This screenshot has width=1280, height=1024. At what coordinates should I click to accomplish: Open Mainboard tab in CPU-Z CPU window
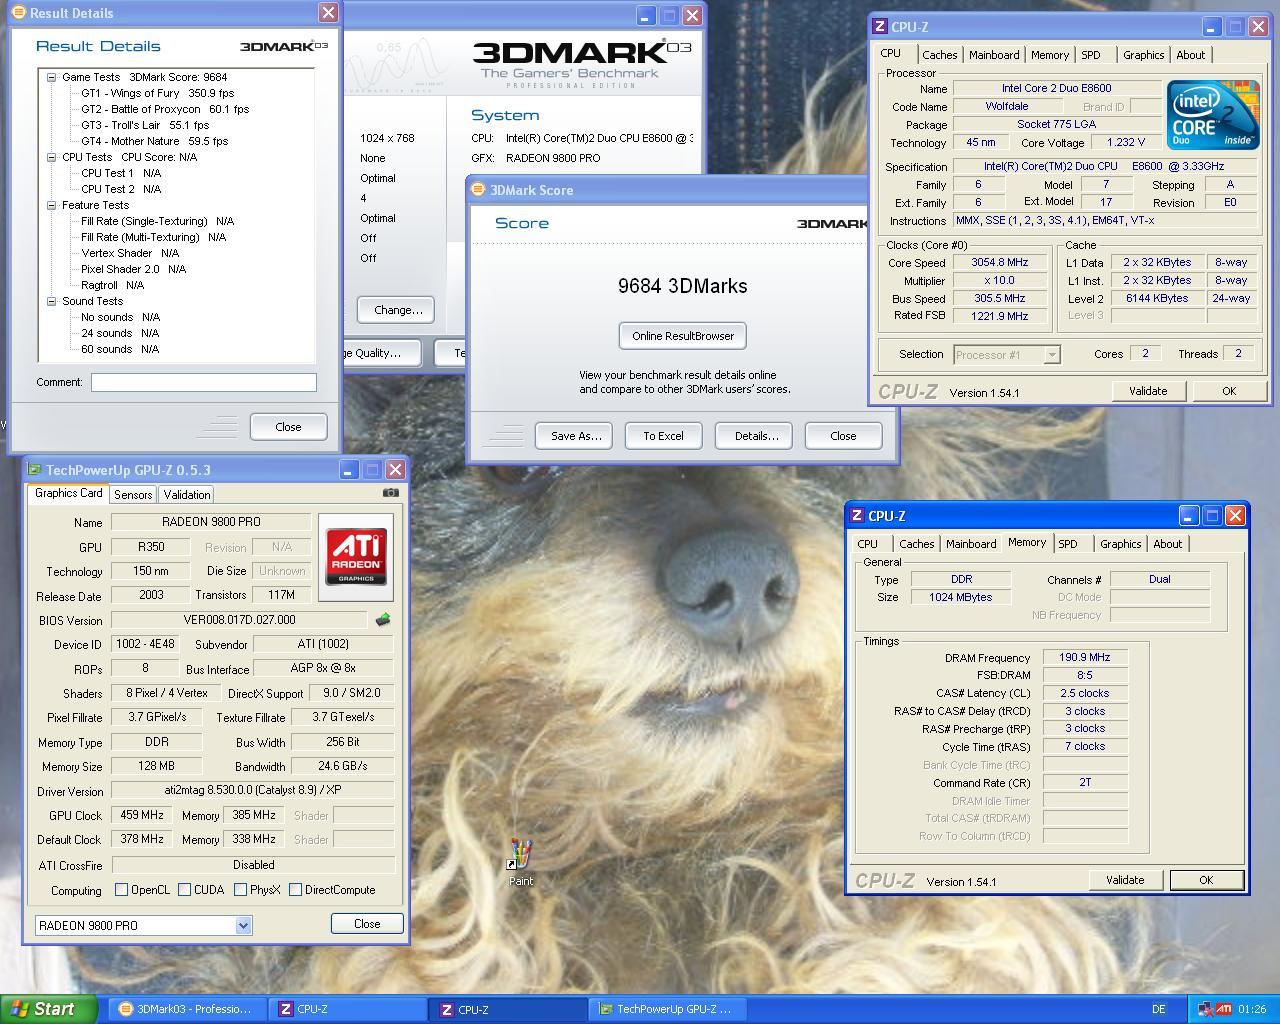[994, 55]
